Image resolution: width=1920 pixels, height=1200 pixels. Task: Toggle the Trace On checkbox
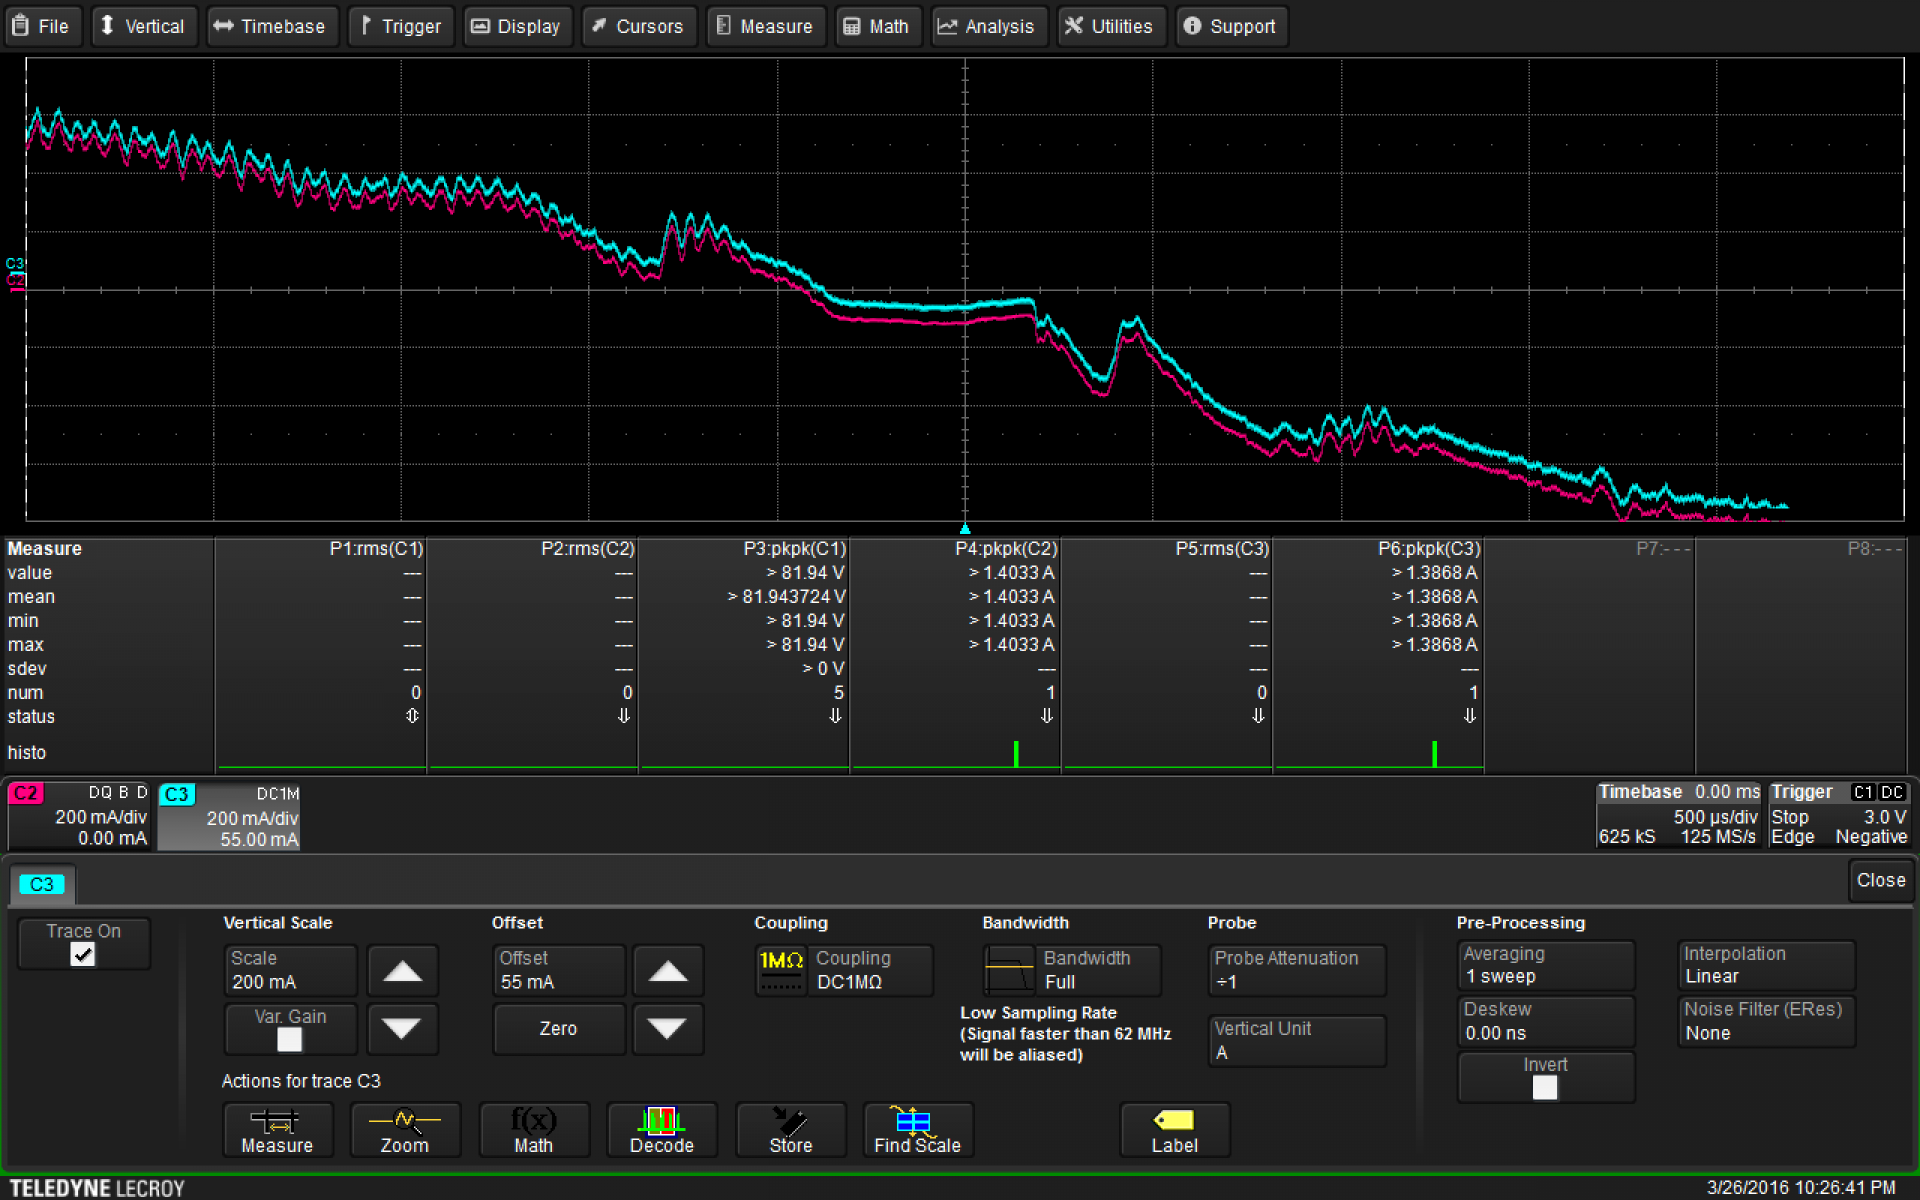click(83, 955)
